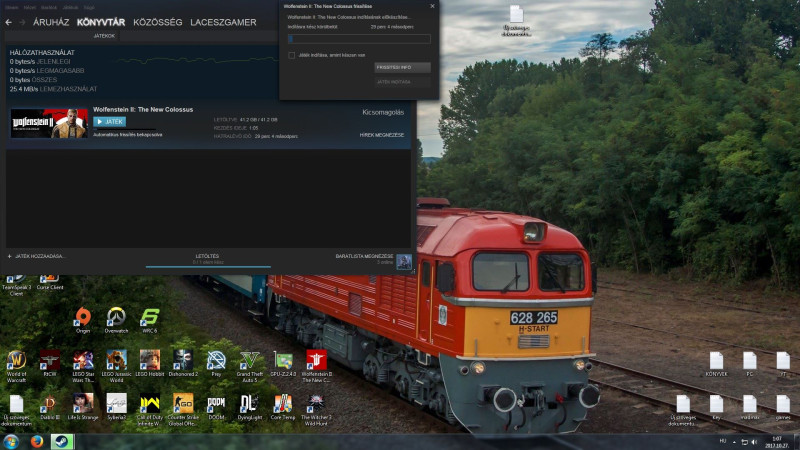This screenshot has height=450, width=800.
Task: Select Life Is Strange desktop icon
Action: (x=83, y=407)
